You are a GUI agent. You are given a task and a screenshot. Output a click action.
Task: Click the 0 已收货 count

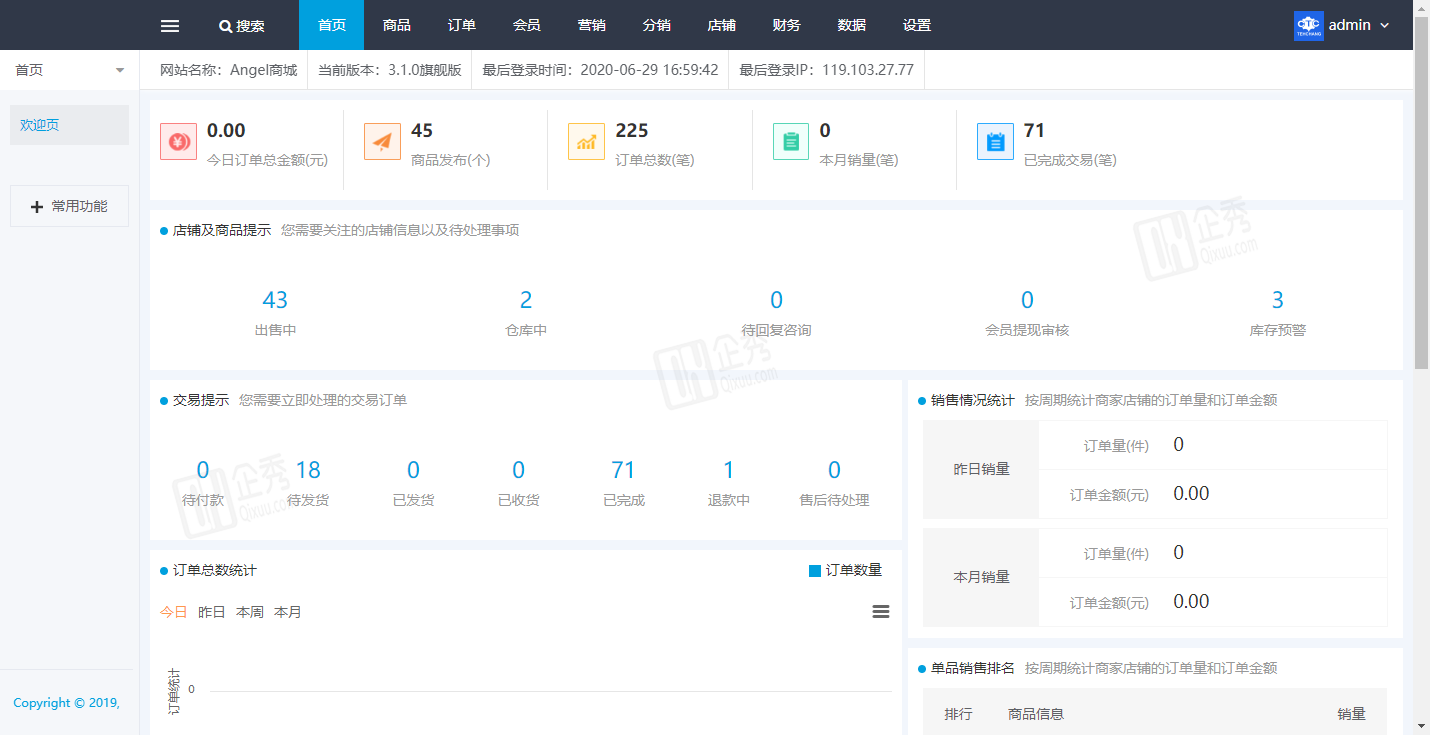pos(518,470)
